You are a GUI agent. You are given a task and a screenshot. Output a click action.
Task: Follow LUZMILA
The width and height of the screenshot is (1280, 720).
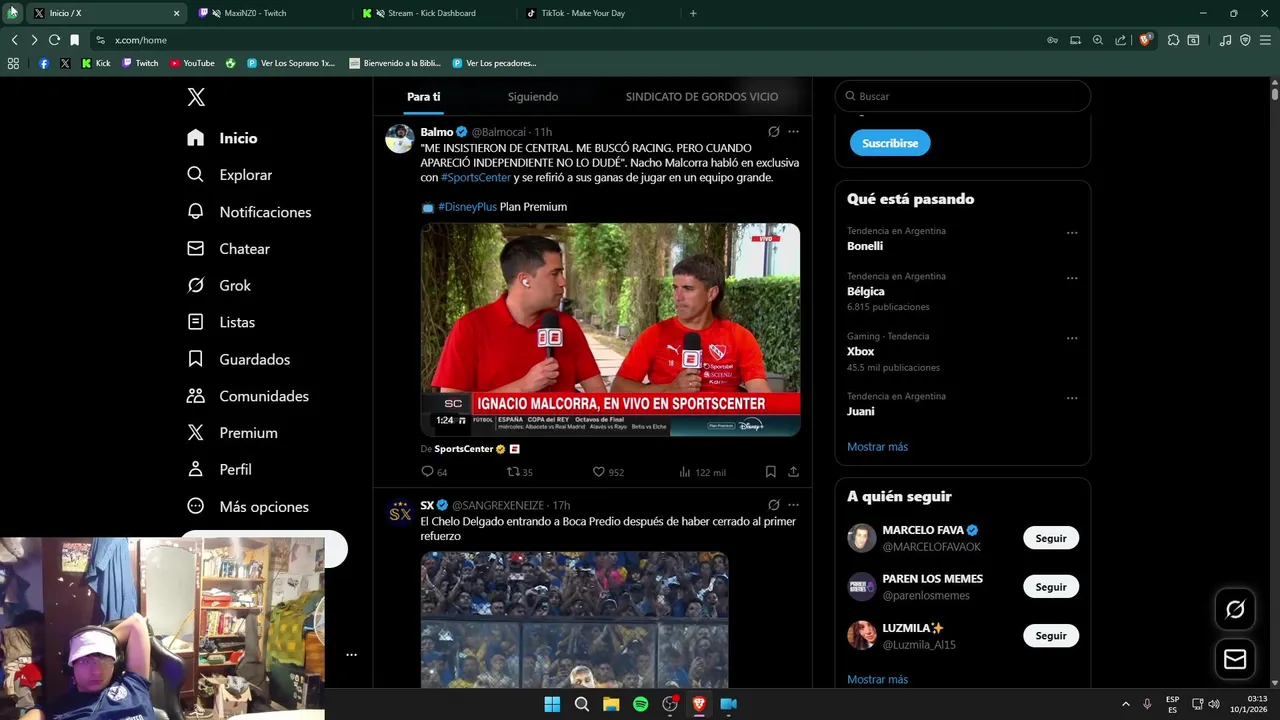click(x=1051, y=636)
